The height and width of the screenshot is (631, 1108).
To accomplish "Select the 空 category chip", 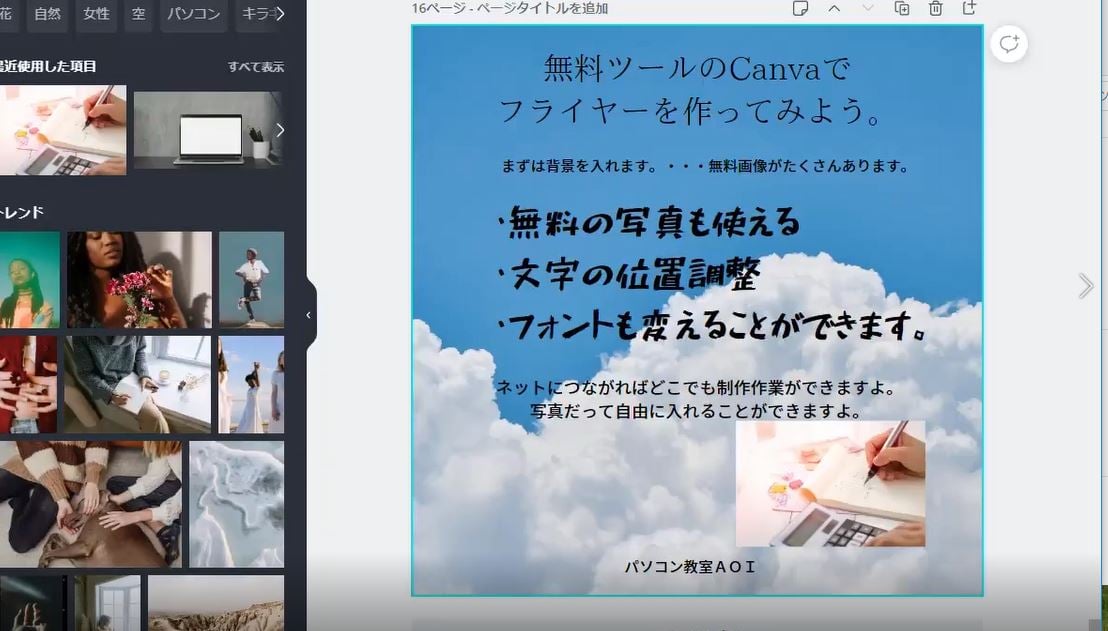I will [x=137, y=14].
